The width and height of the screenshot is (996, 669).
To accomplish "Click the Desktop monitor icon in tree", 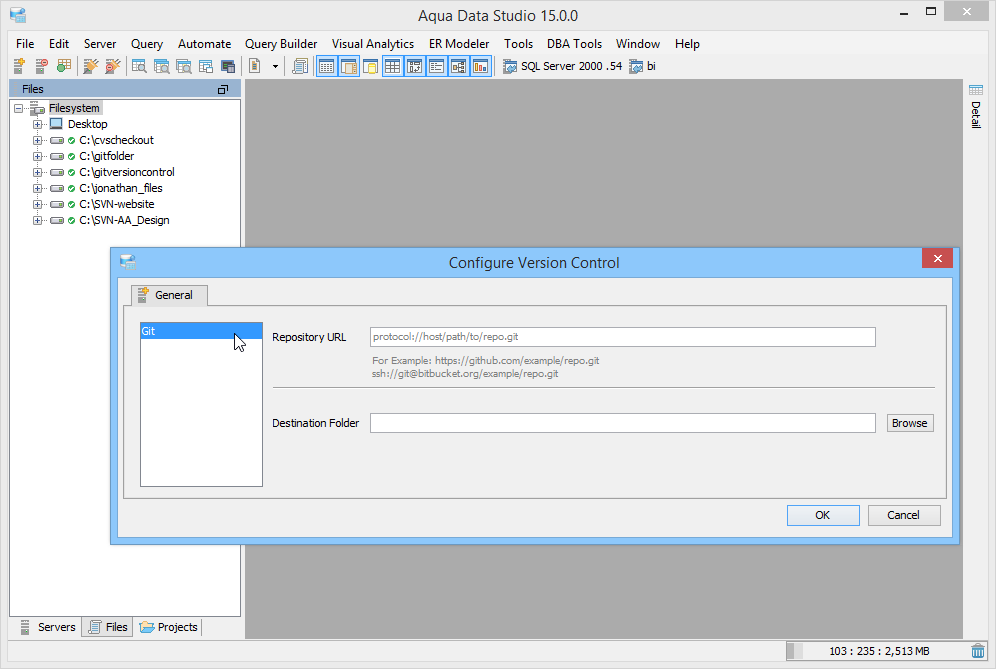I will [x=57, y=124].
